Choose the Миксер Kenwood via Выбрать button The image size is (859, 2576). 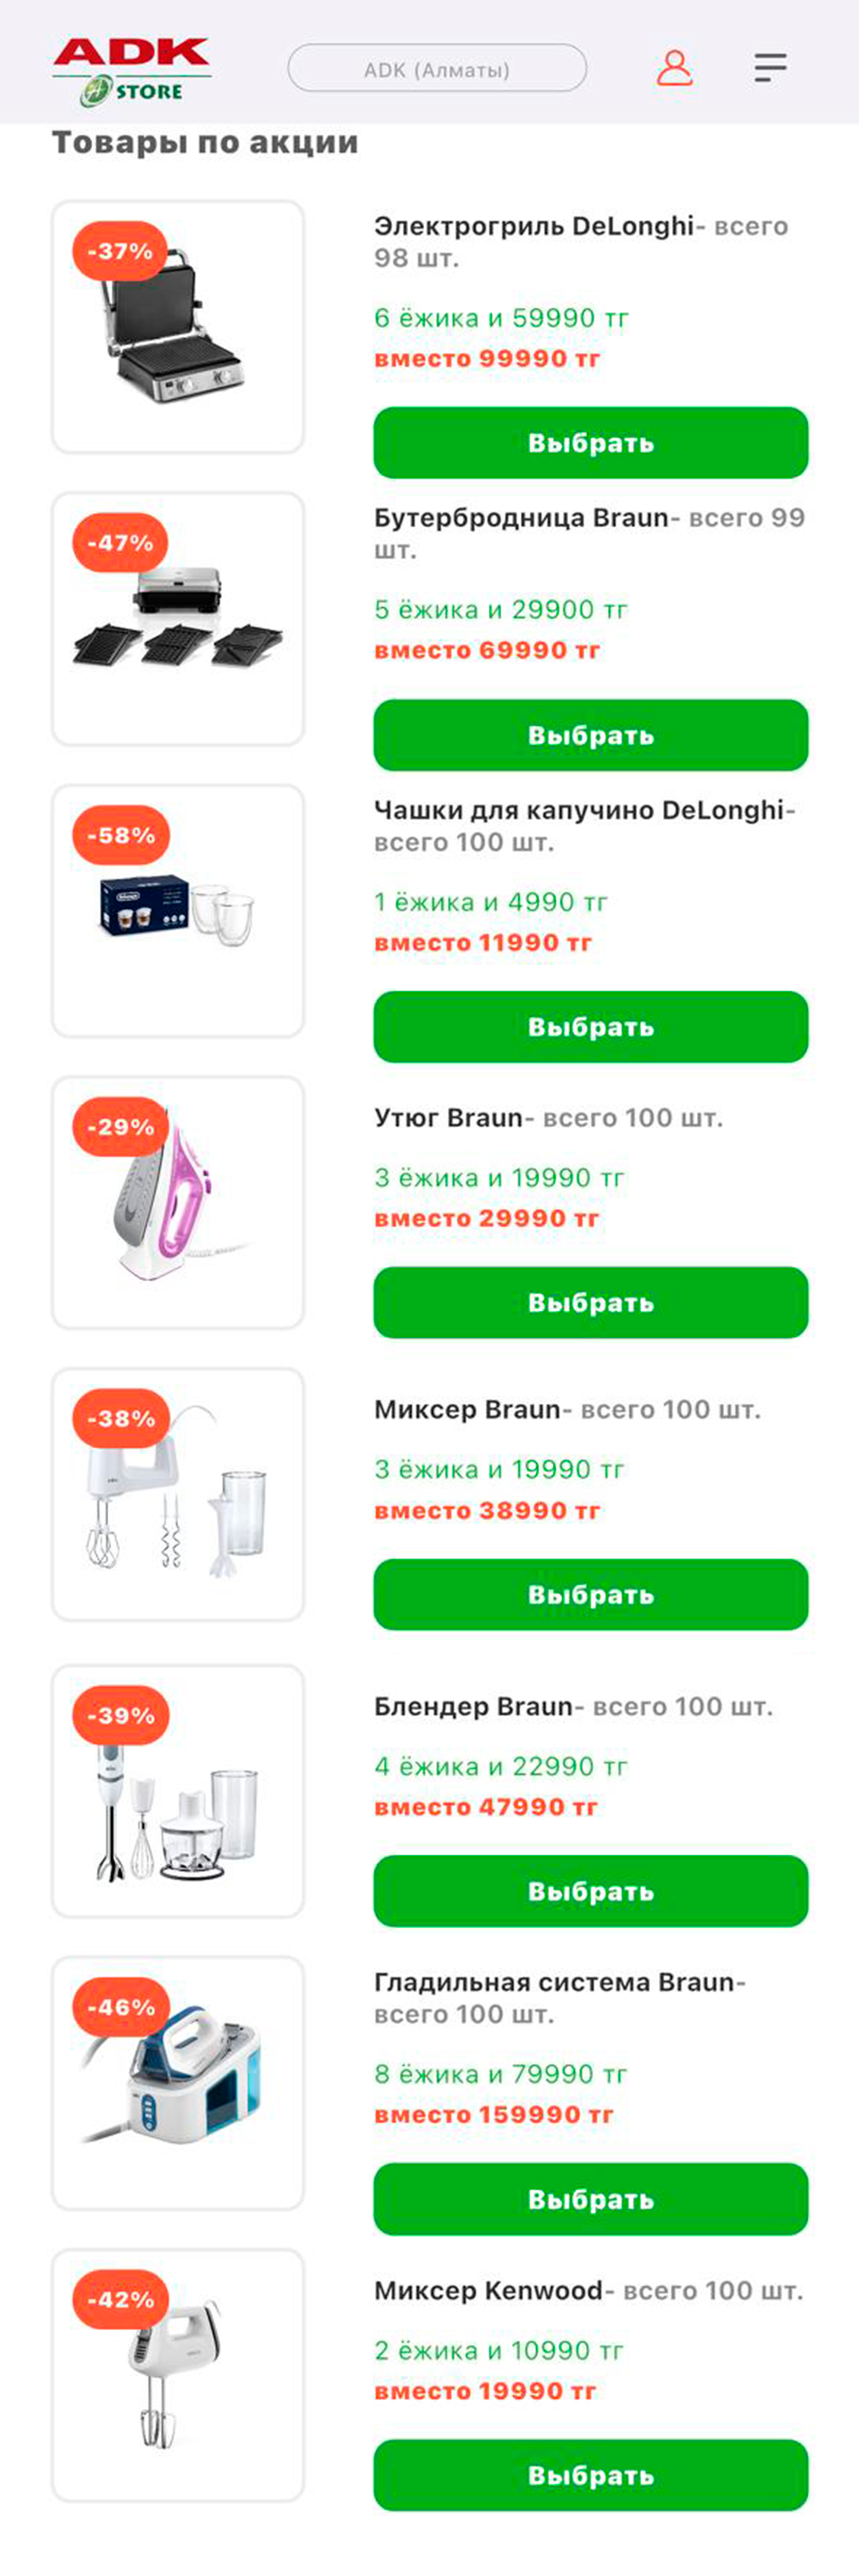pyautogui.click(x=590, y=2475)
